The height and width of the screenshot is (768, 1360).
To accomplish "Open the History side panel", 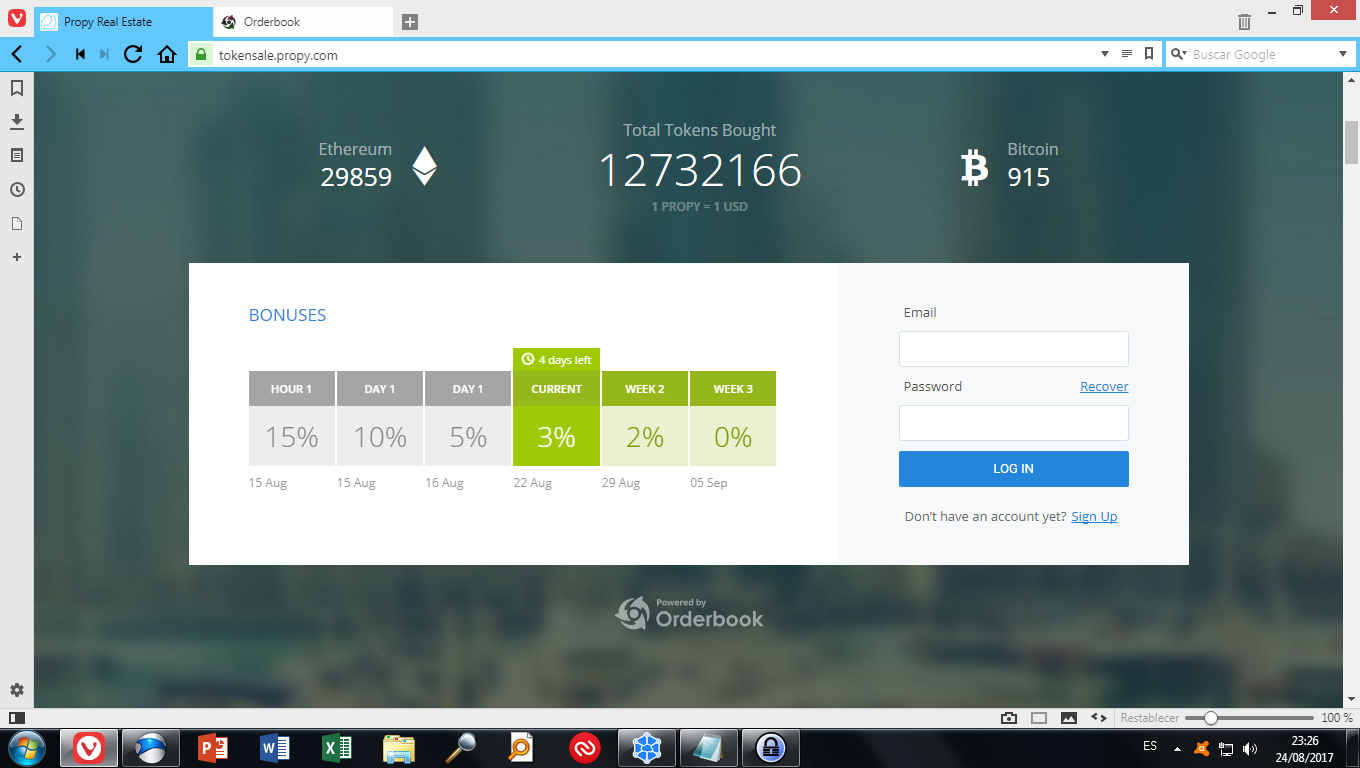I will pyautogui.click(x=17, y=190).
